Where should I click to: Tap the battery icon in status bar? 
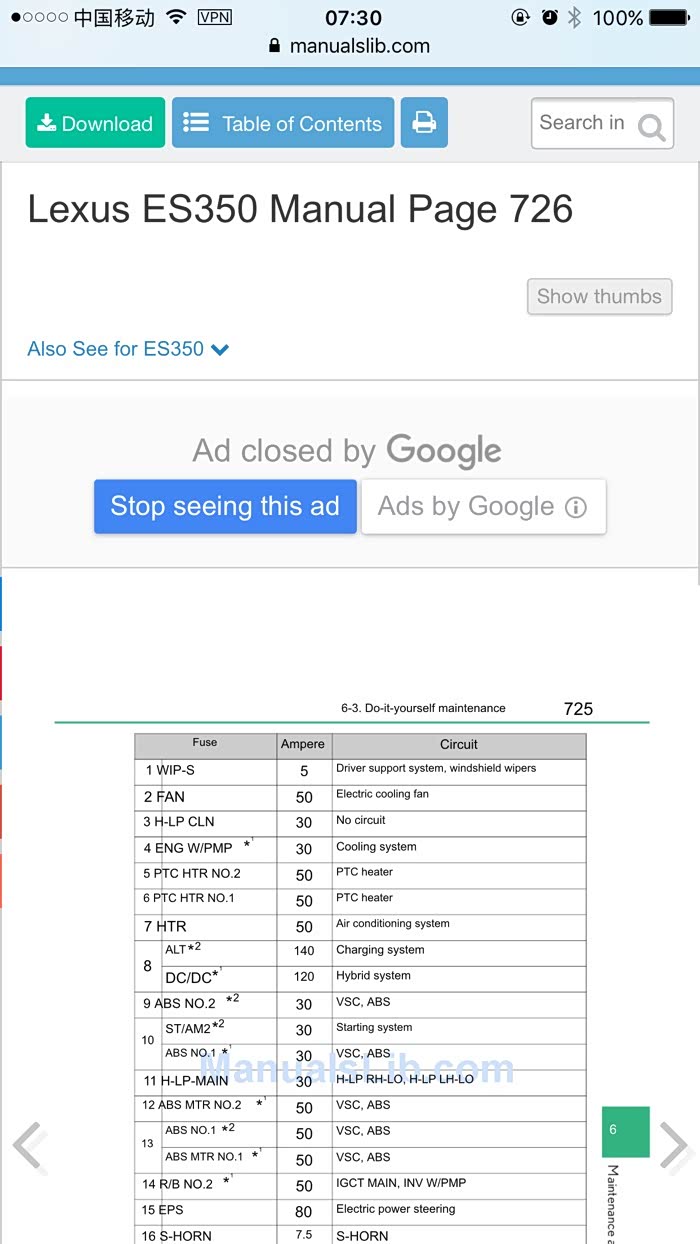coord(669,18)
